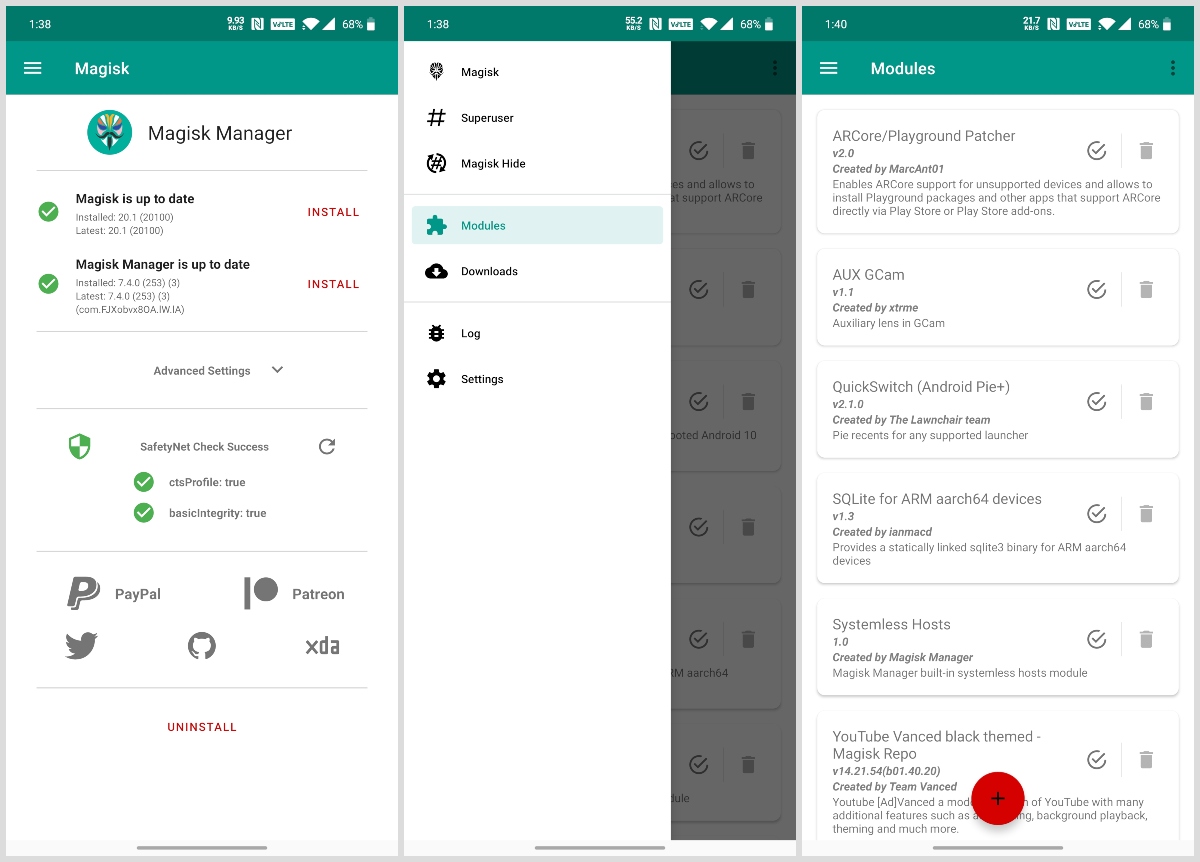Delete the Systemless Hosts module
This screenshot has width=1200, height=862.
[1147, 639]
